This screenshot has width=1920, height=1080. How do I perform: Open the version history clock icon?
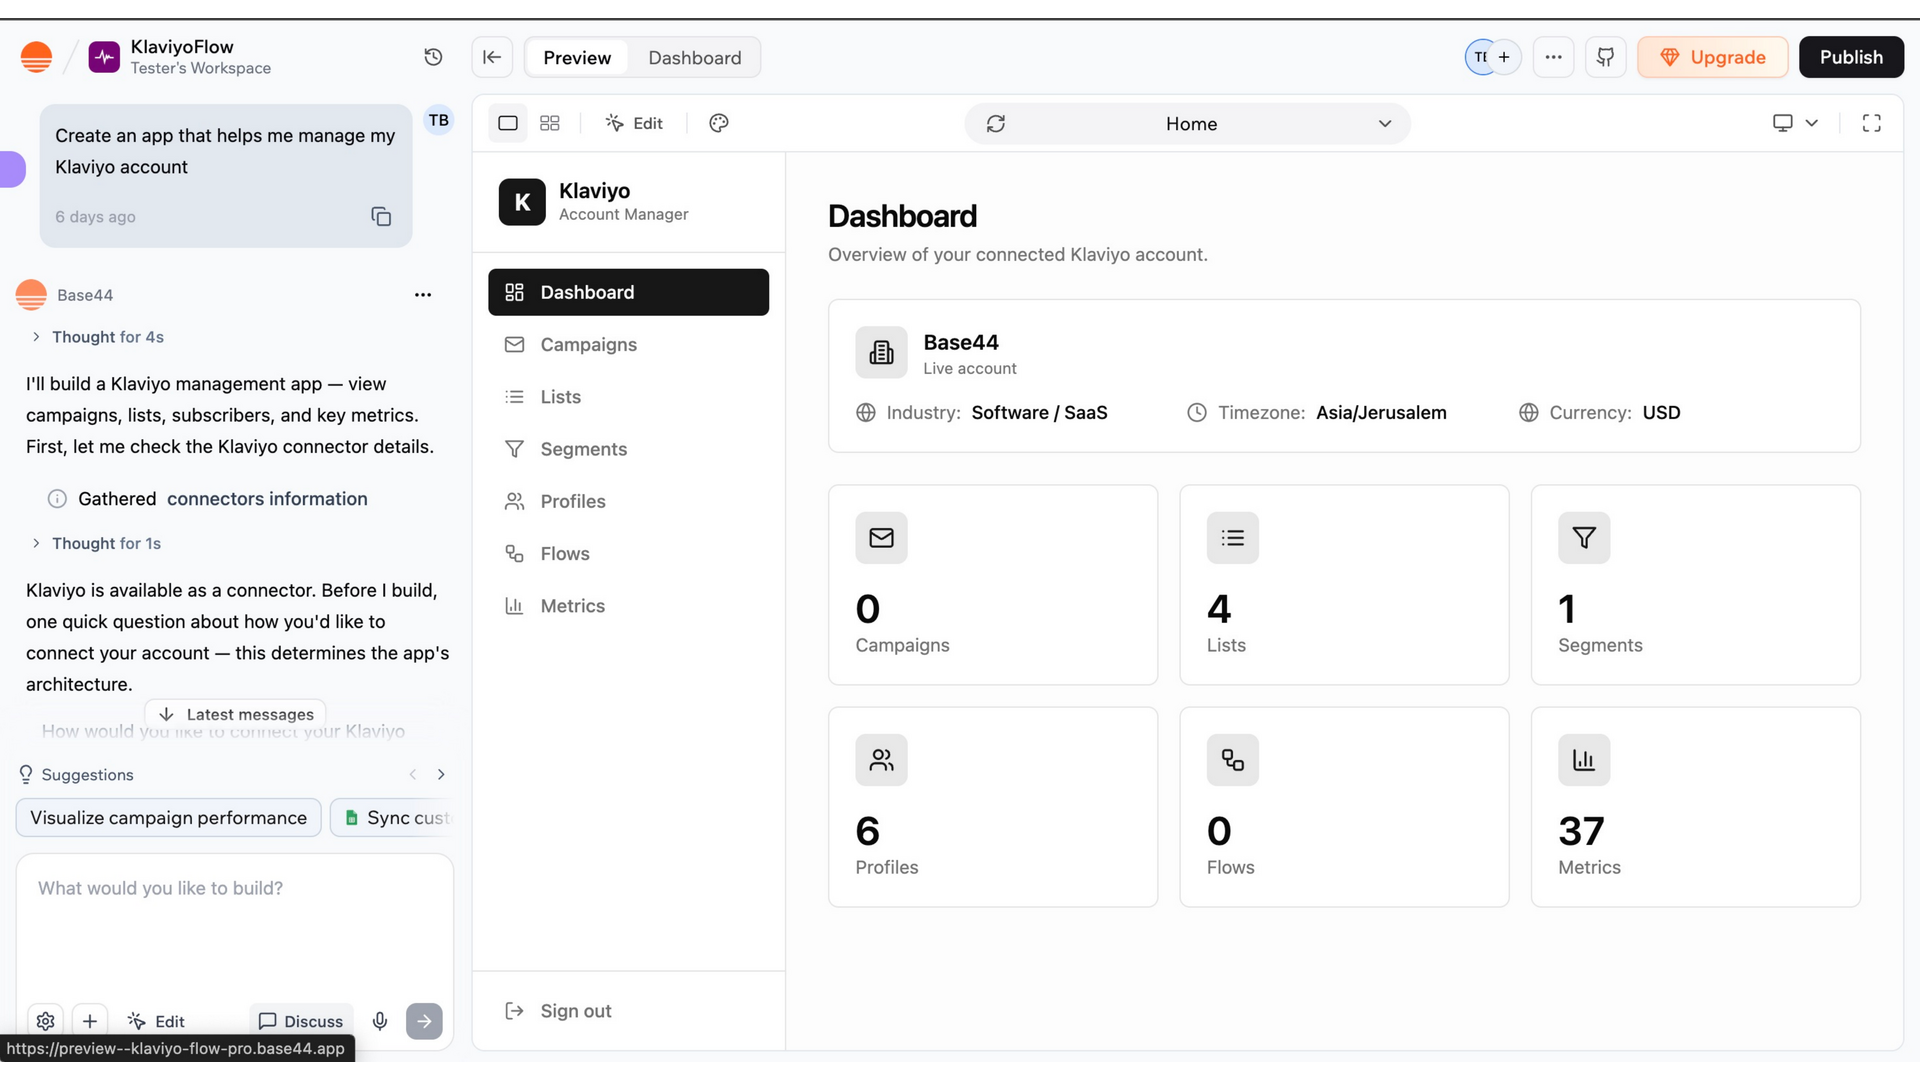[433, 57]
